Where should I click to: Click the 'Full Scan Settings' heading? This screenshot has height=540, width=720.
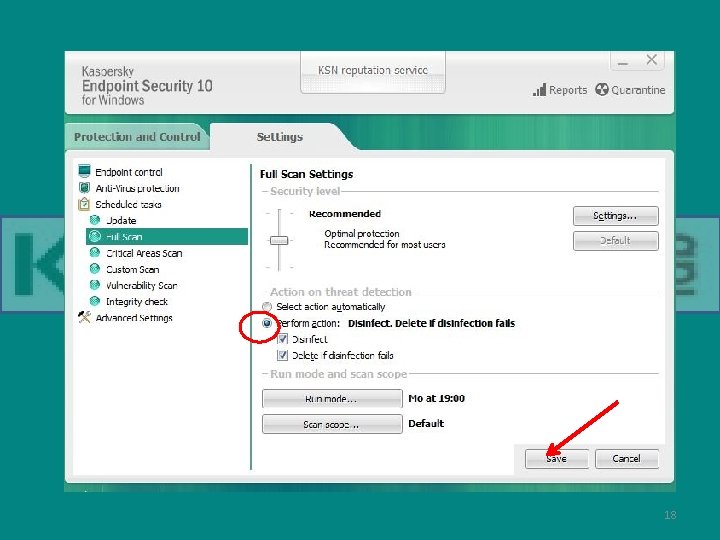click(306, 174)
